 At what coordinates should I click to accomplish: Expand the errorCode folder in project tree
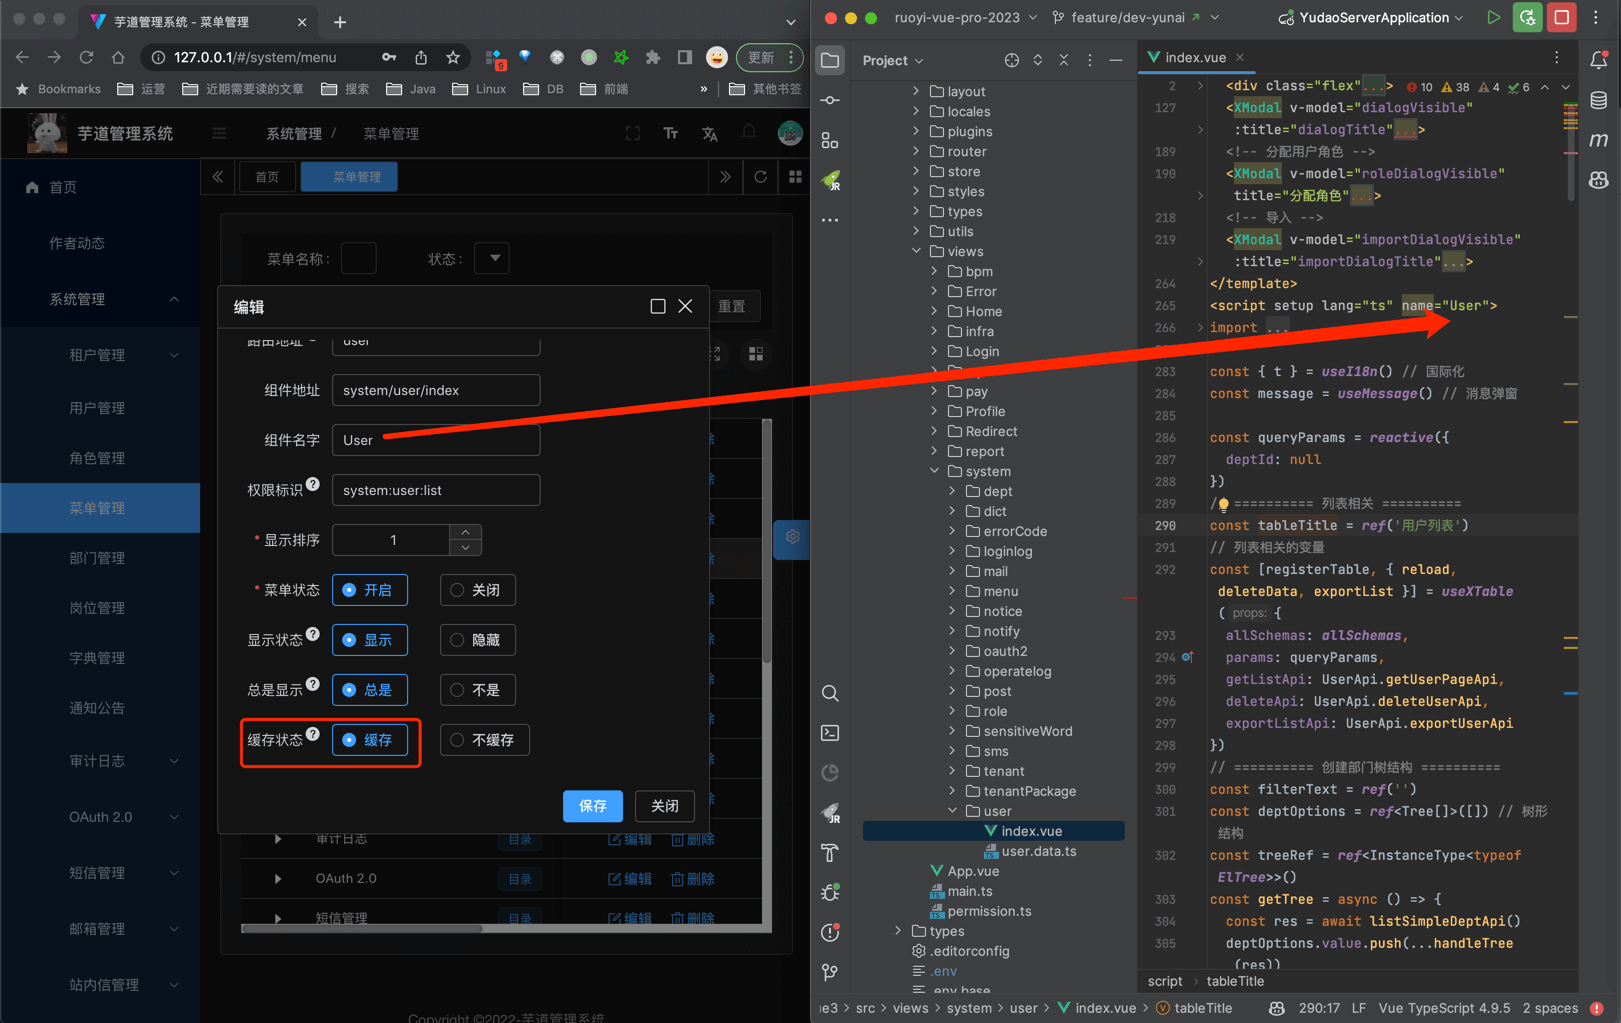tap(952, 531)
